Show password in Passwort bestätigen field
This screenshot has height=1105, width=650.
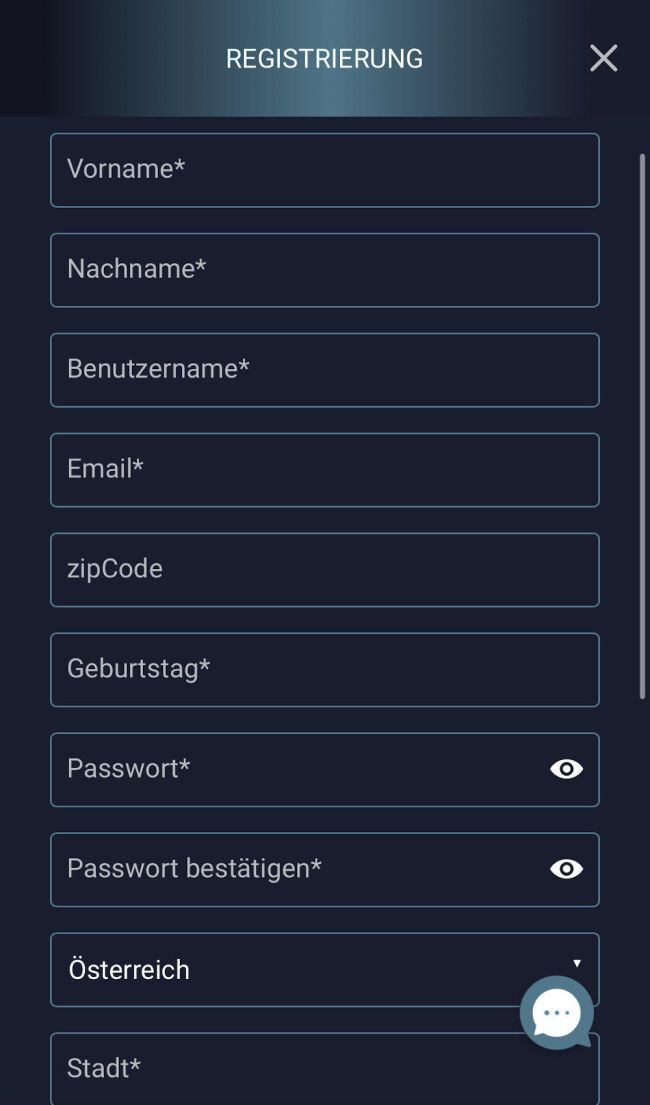pyautogui.click(x=566, y=869)
